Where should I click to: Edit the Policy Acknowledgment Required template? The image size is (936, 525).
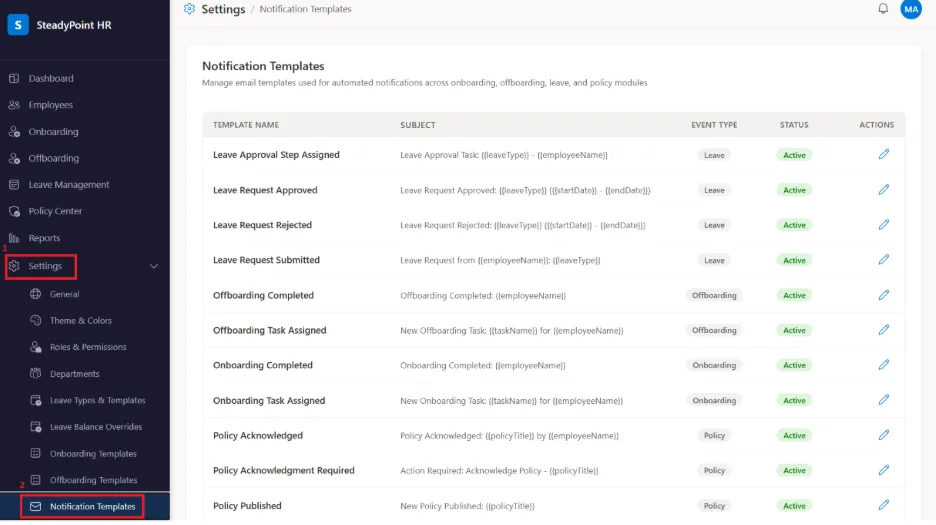(883, 470)
